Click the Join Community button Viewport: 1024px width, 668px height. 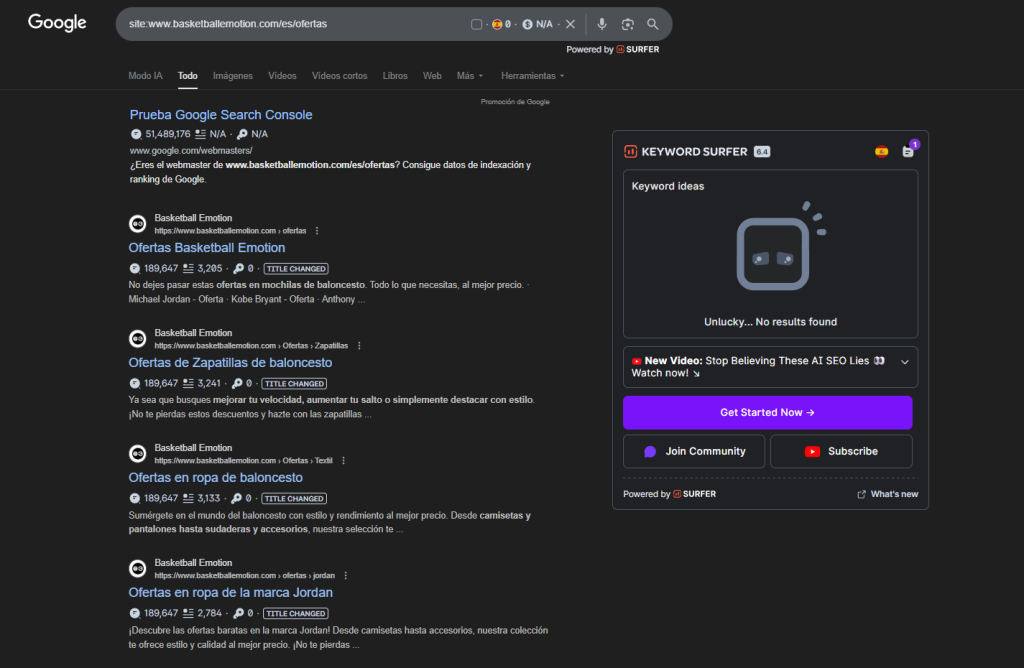695,451
